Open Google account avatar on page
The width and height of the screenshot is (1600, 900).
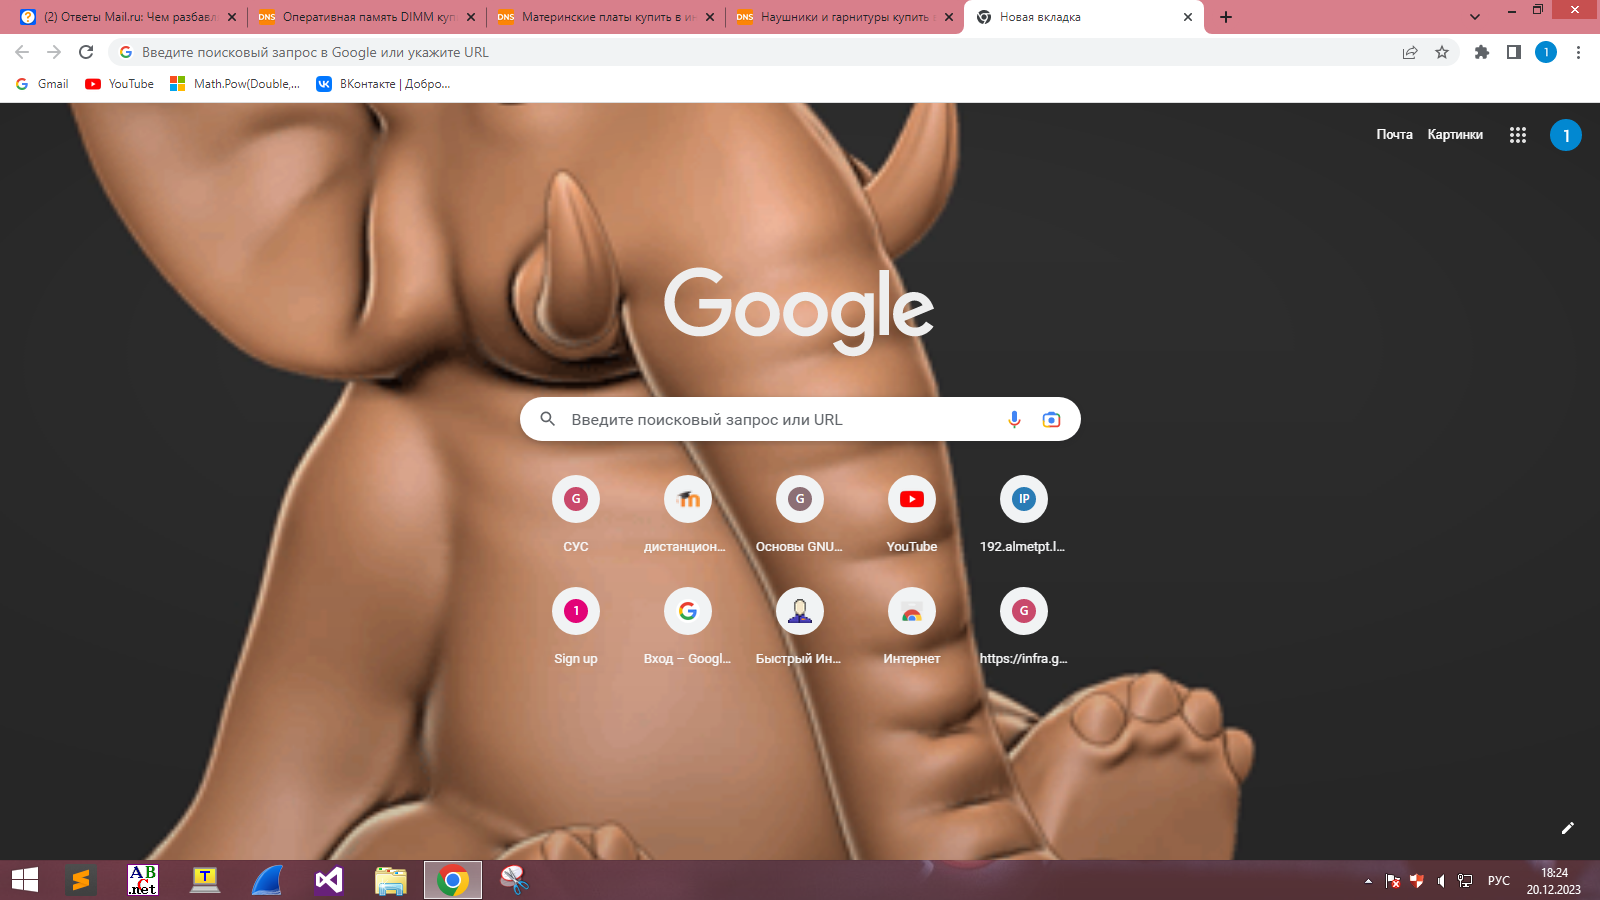tap(1566, 135)
